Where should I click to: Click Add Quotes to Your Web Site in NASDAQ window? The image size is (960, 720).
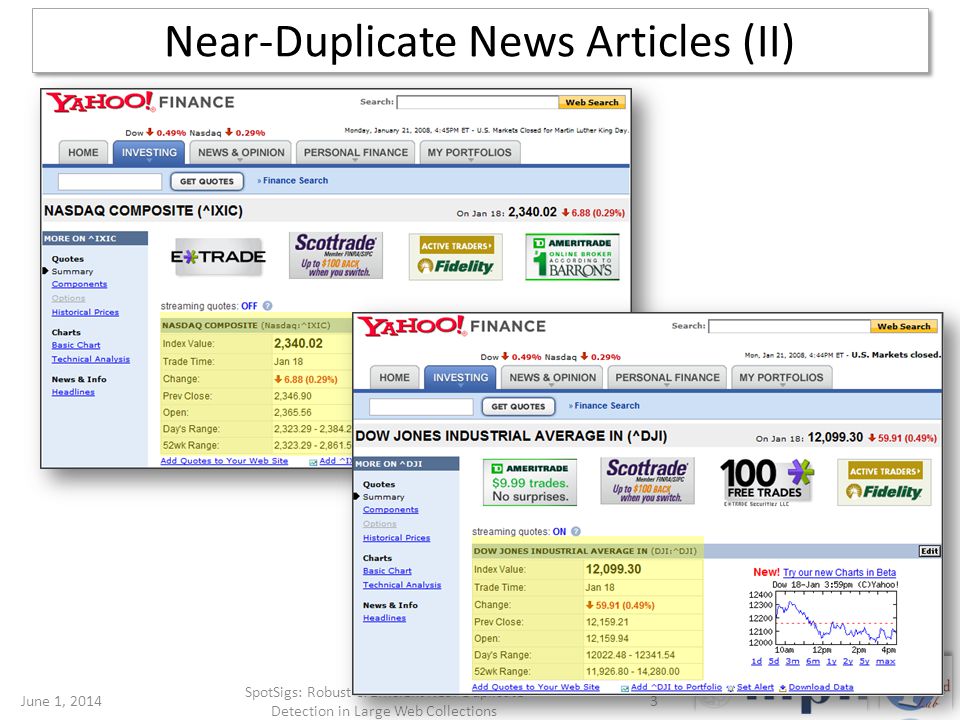click(x=224, y=460)
